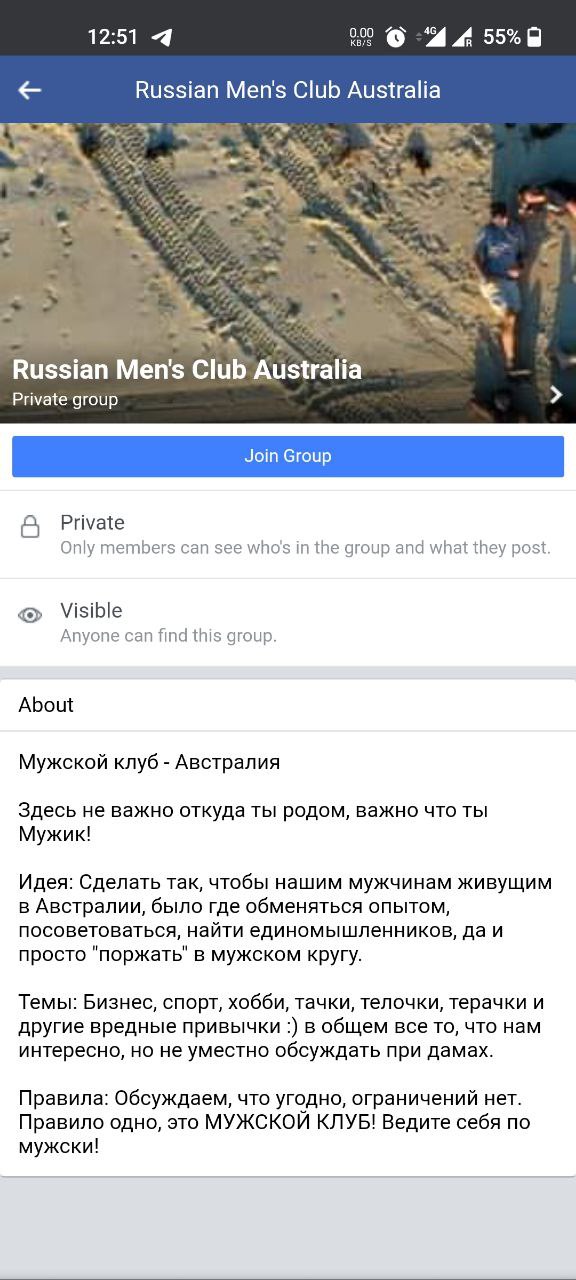This screenshot has width=576, height=1280.
Task: Click the Join Group button
Action: pyautogui.click(x=288, y=456)
